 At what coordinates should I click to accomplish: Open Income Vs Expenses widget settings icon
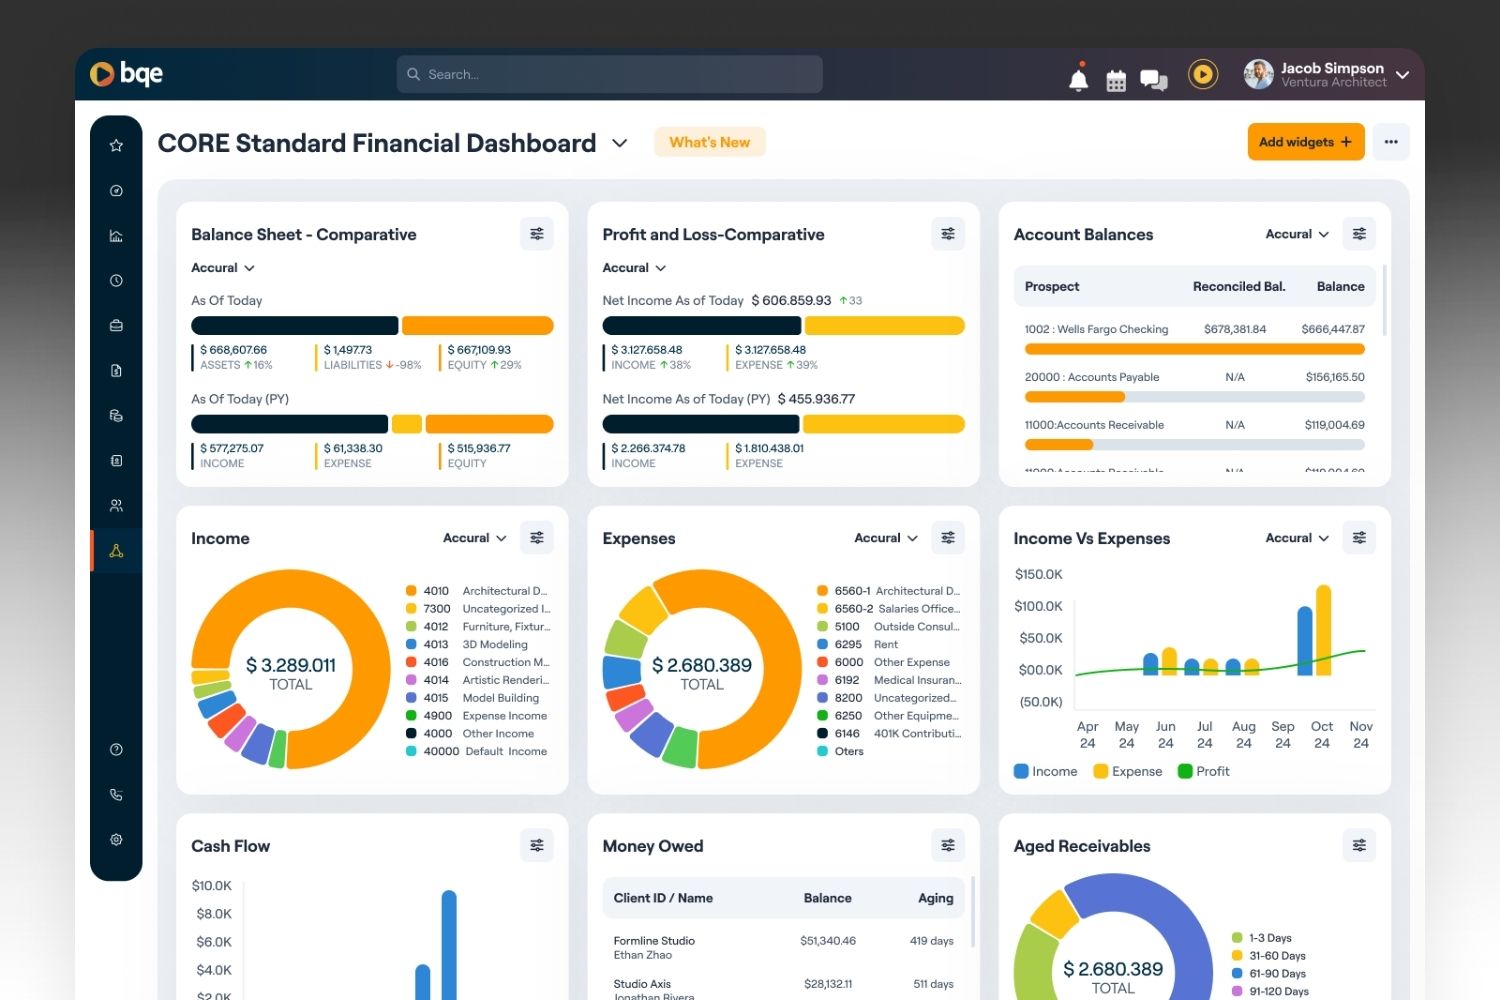tap(1359, 538)
